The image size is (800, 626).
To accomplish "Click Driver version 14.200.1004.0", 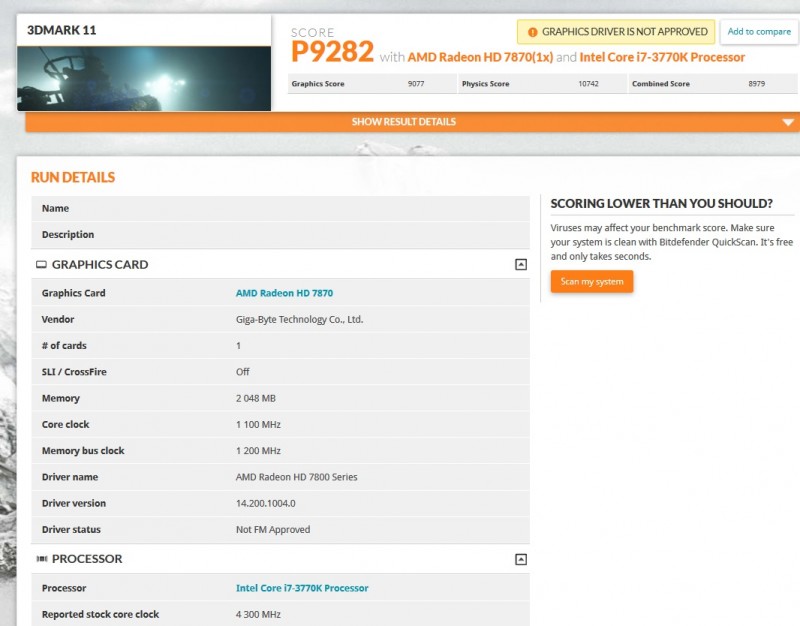I will point(265,503).
